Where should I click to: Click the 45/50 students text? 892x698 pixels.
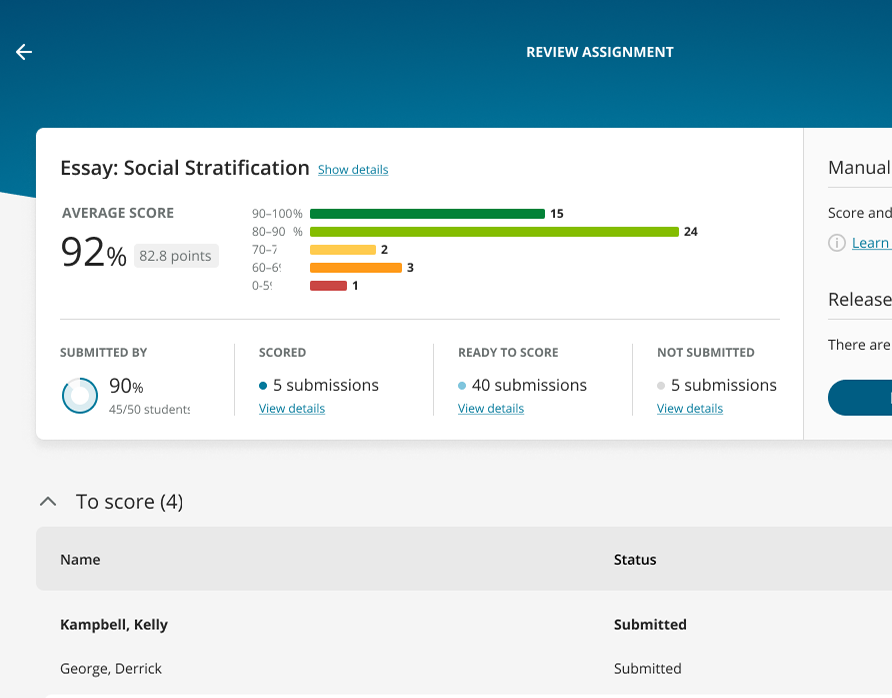point(150,410)
